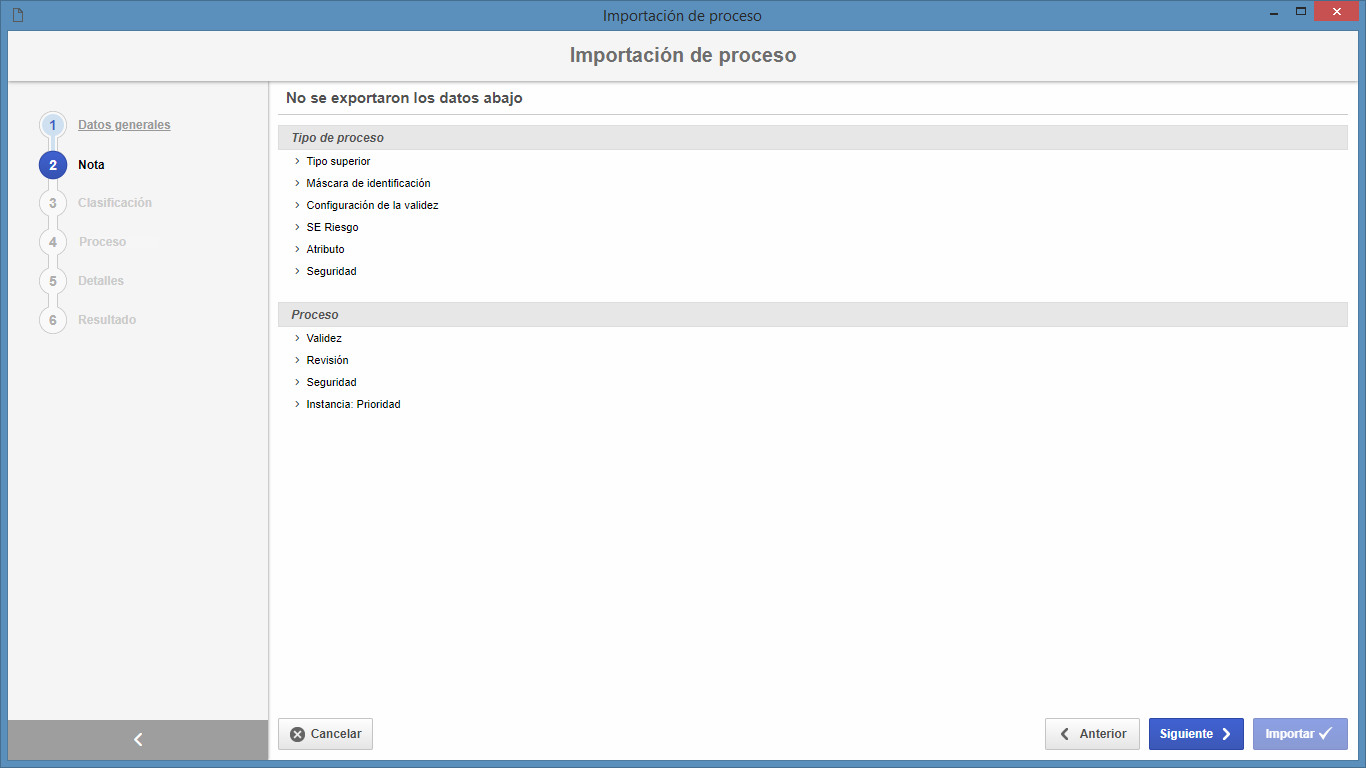Viewport: 1366px width, 768px height.
Task: Expand the Instancia: Prioridad chevron
Action: (297, 404)
